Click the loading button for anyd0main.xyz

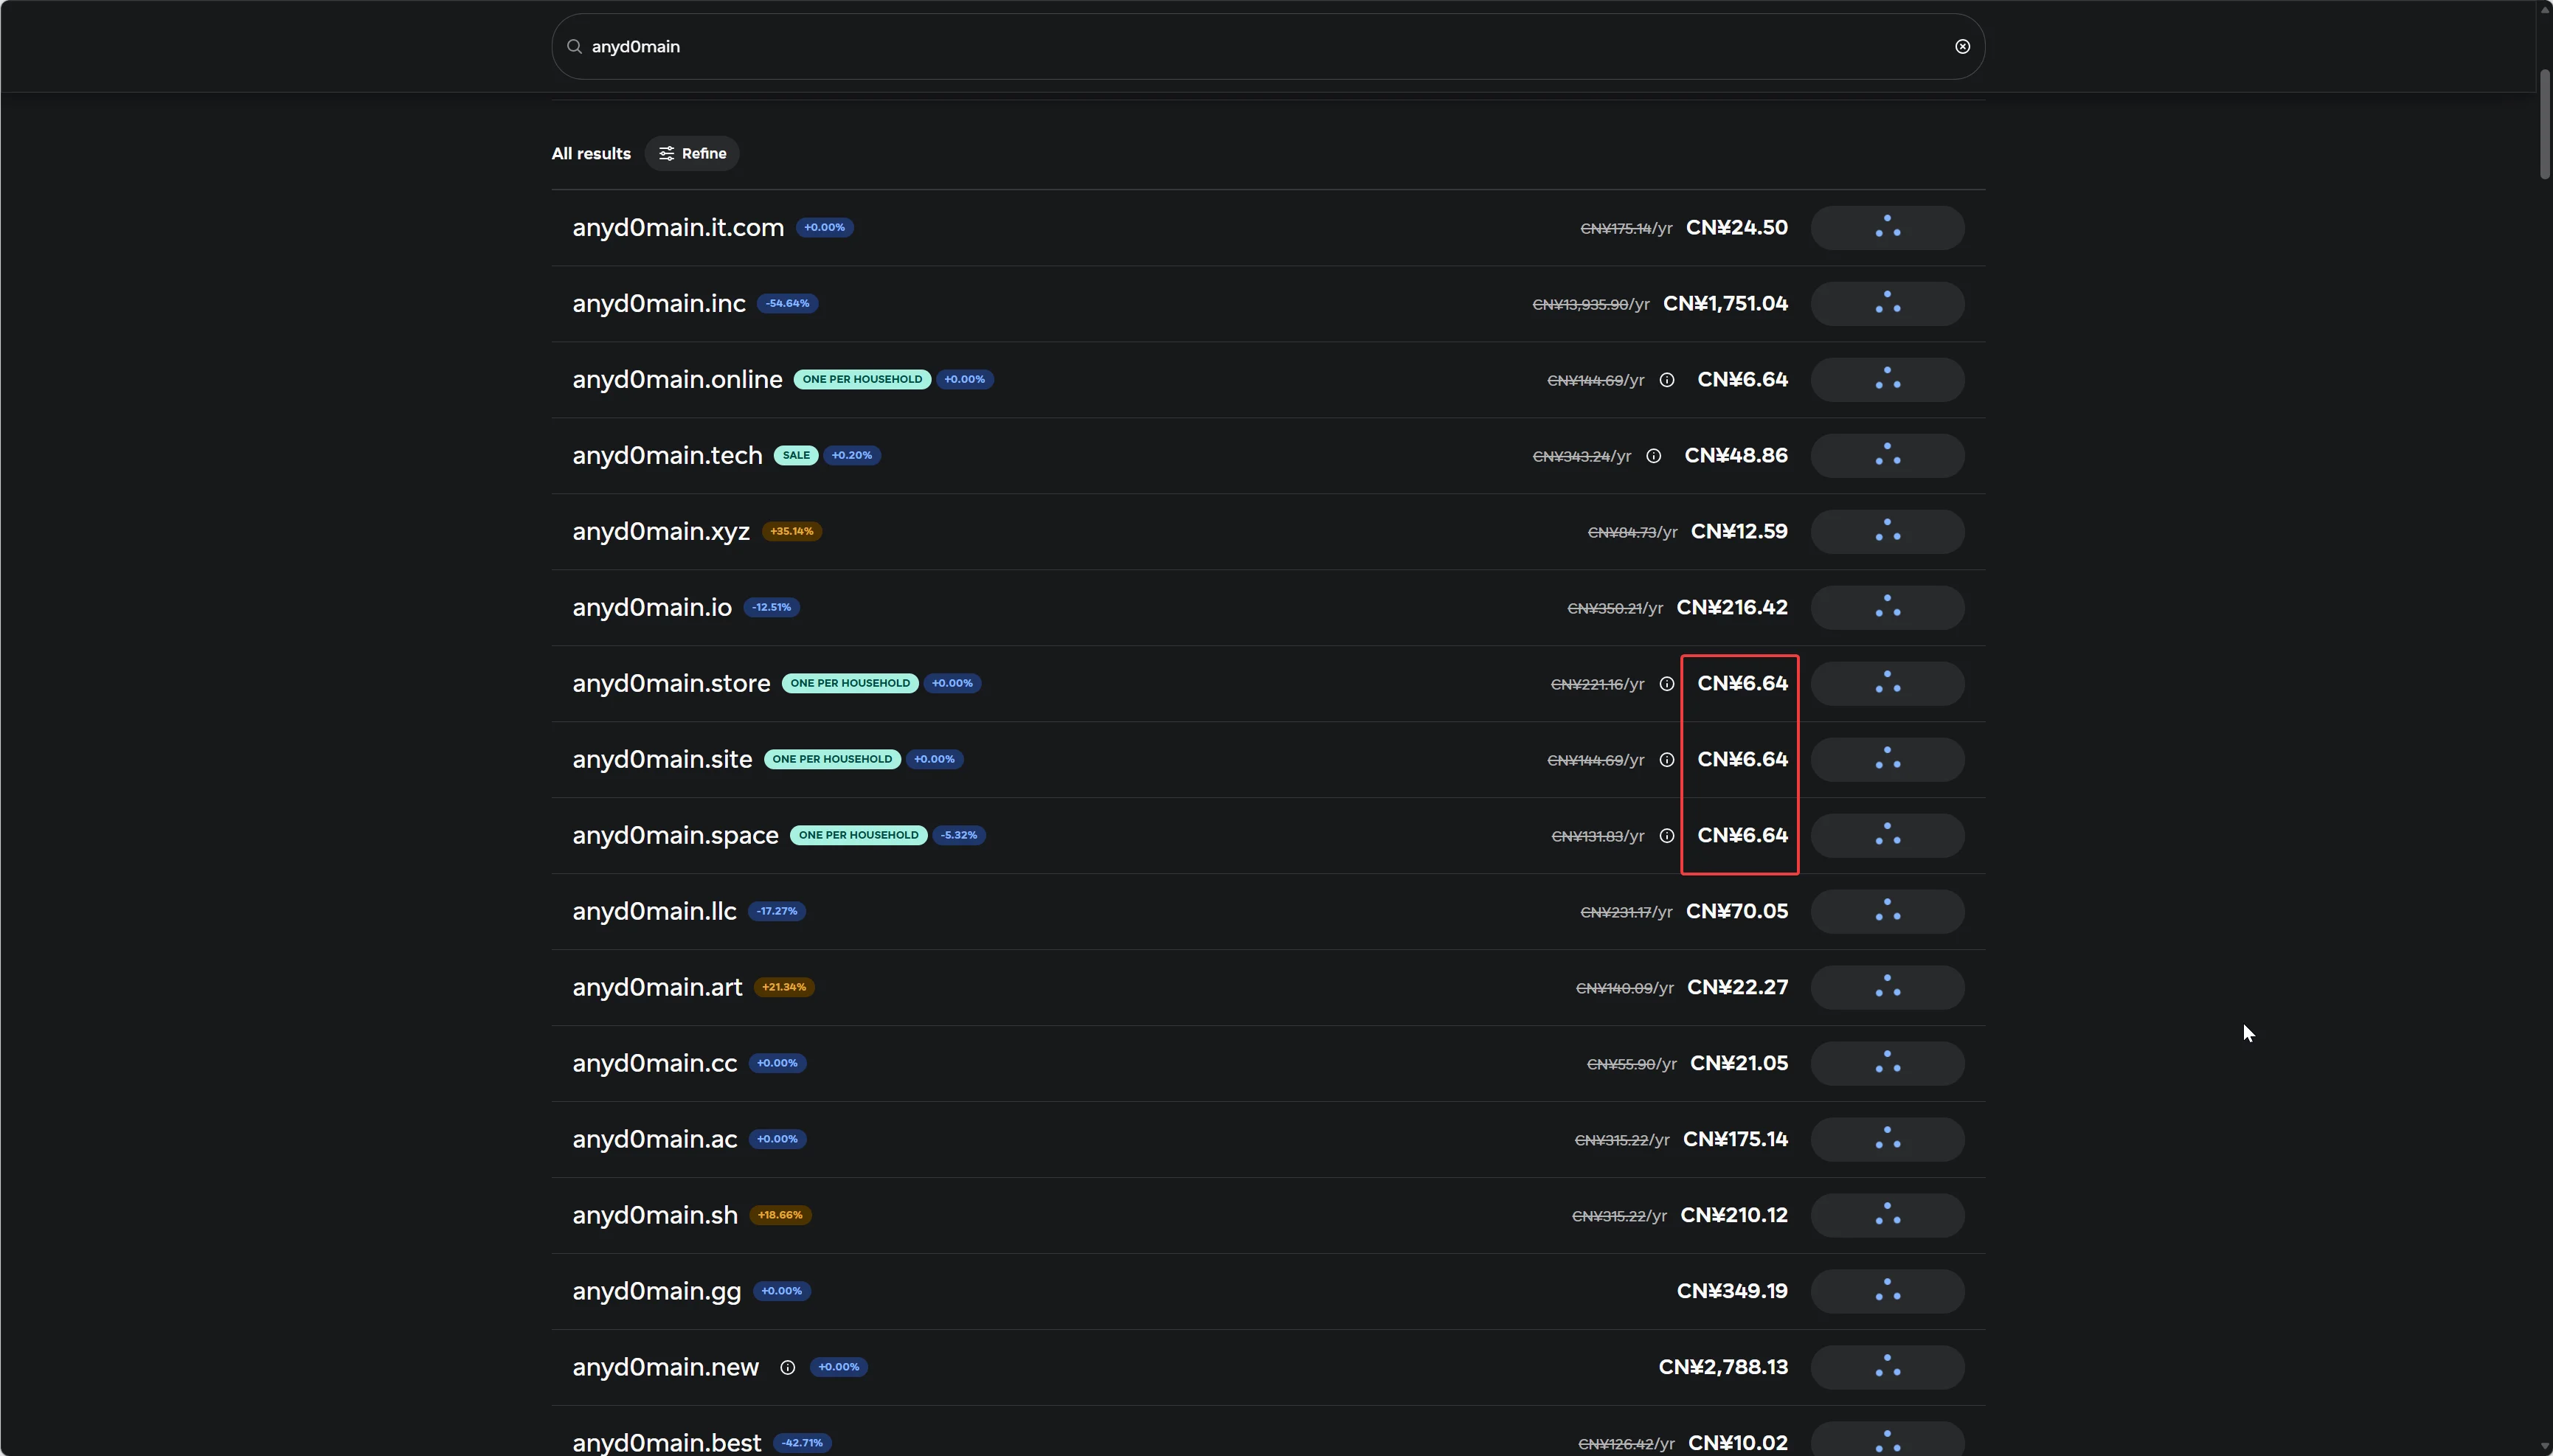click(x=1887, y=532)
